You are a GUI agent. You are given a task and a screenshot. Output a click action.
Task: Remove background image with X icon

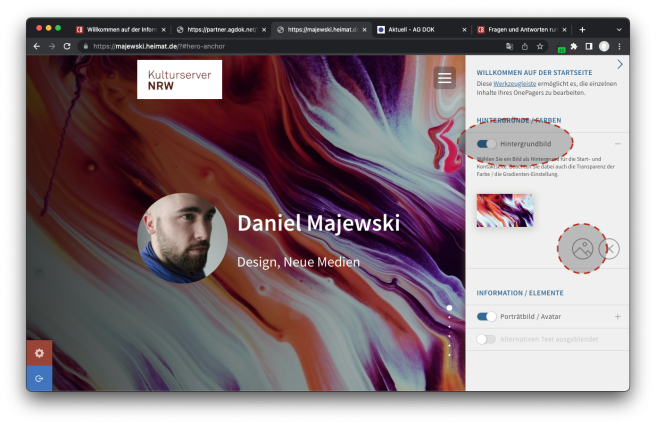pos(610,249)
